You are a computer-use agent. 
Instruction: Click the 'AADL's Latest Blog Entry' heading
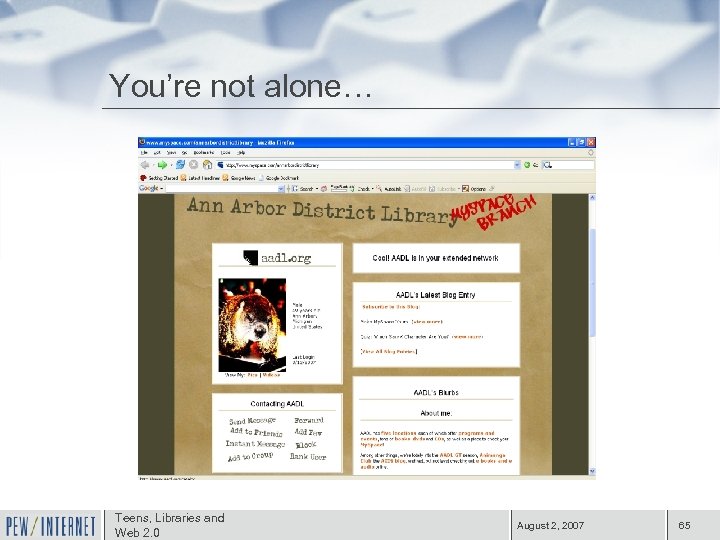(435, 295)
